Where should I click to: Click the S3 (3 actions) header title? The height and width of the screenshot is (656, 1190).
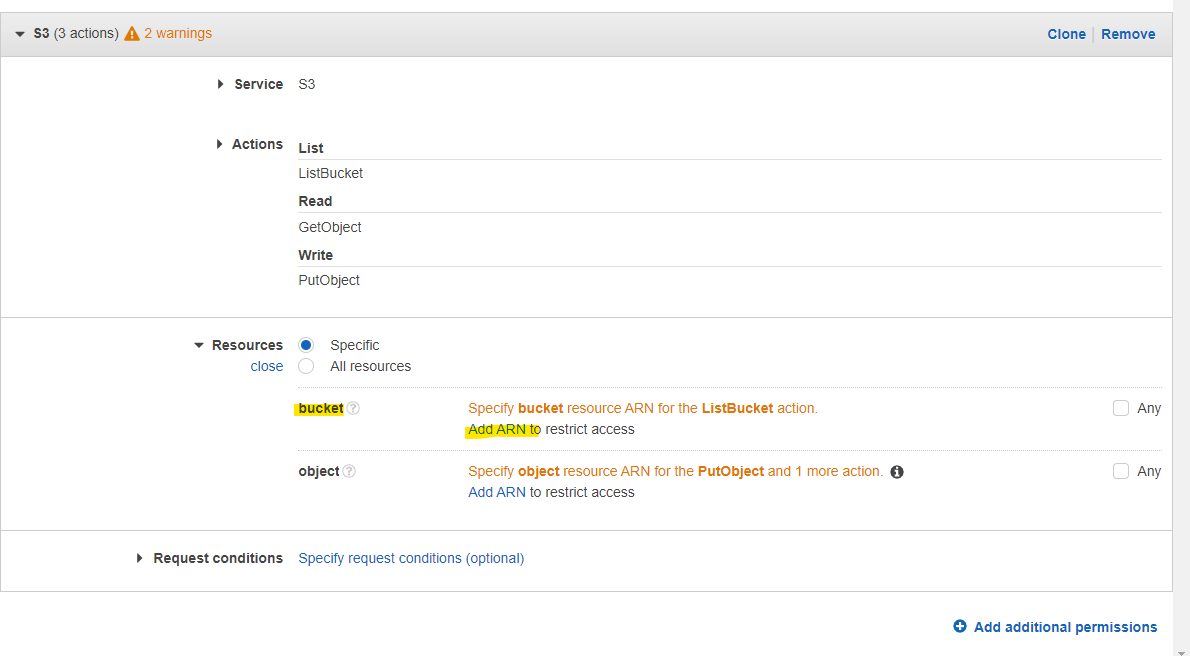point(76,33)
